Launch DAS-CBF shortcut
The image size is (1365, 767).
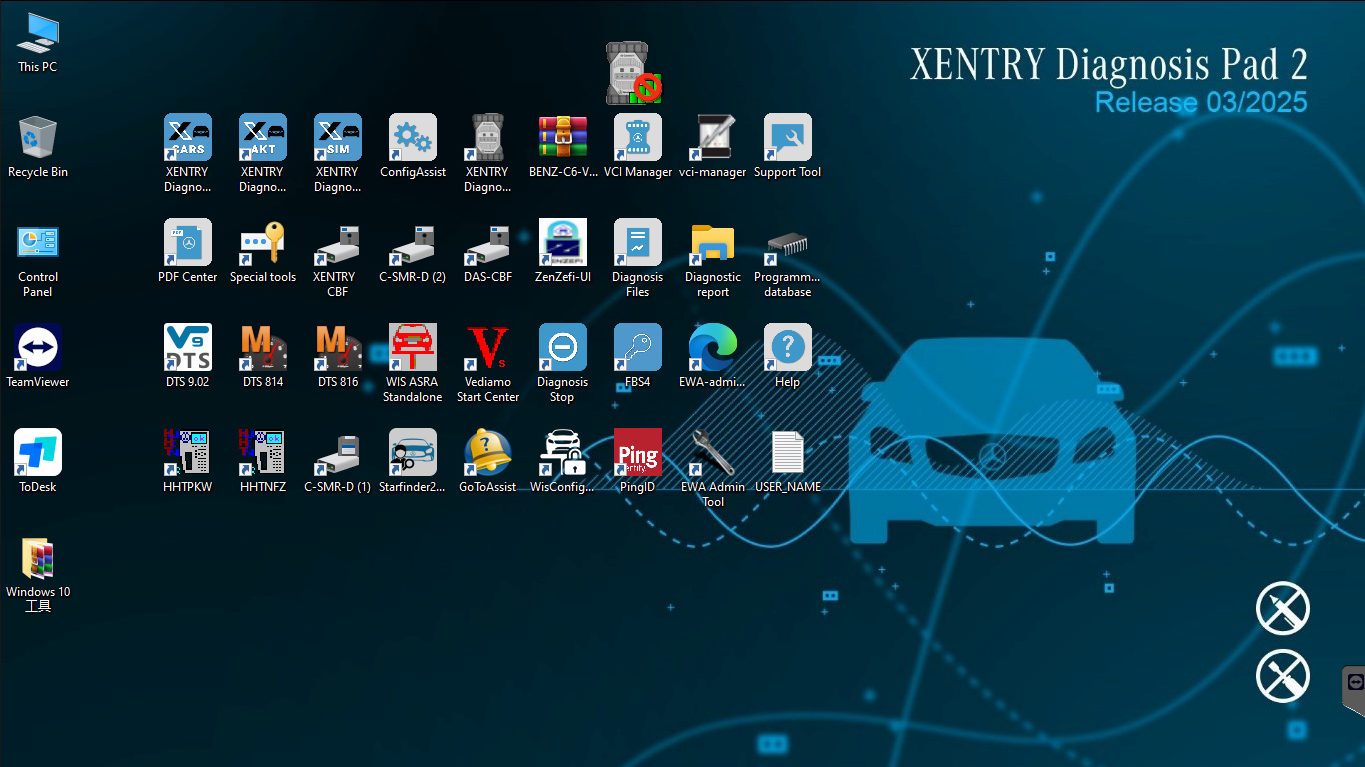point(488,243)
